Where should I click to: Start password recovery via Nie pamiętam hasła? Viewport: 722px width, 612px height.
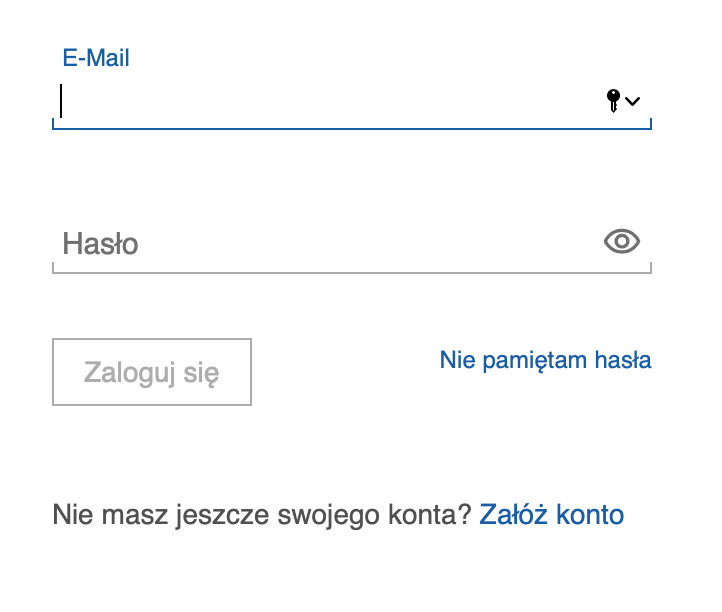(x=545, y=360)
